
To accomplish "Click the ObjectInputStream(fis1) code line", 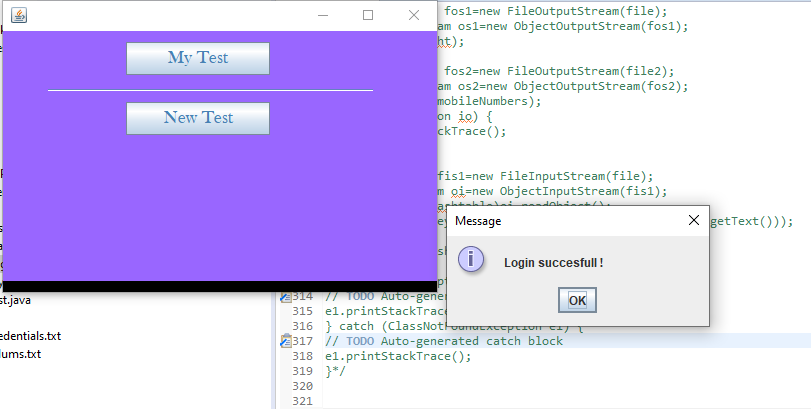I will tap(552, 191).
